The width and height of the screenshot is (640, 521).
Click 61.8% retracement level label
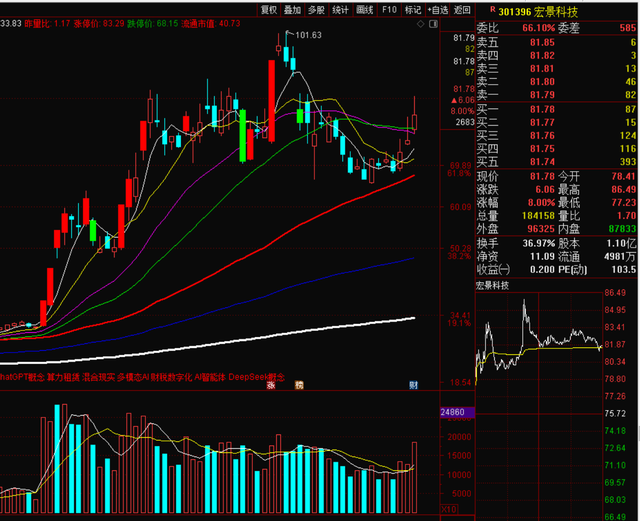[459, 174]
